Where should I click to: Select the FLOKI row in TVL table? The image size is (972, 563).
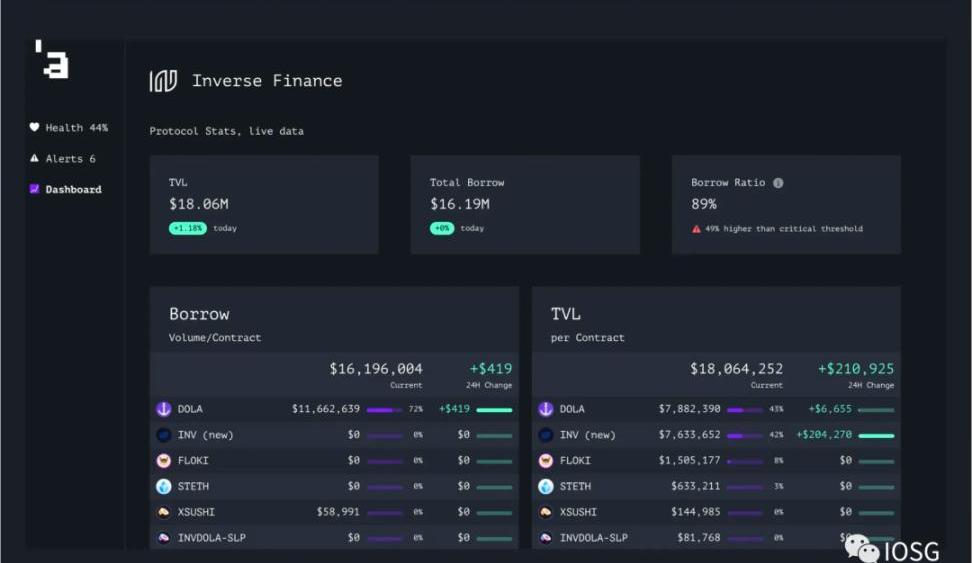pyautogui.click(x=716, y=461)
